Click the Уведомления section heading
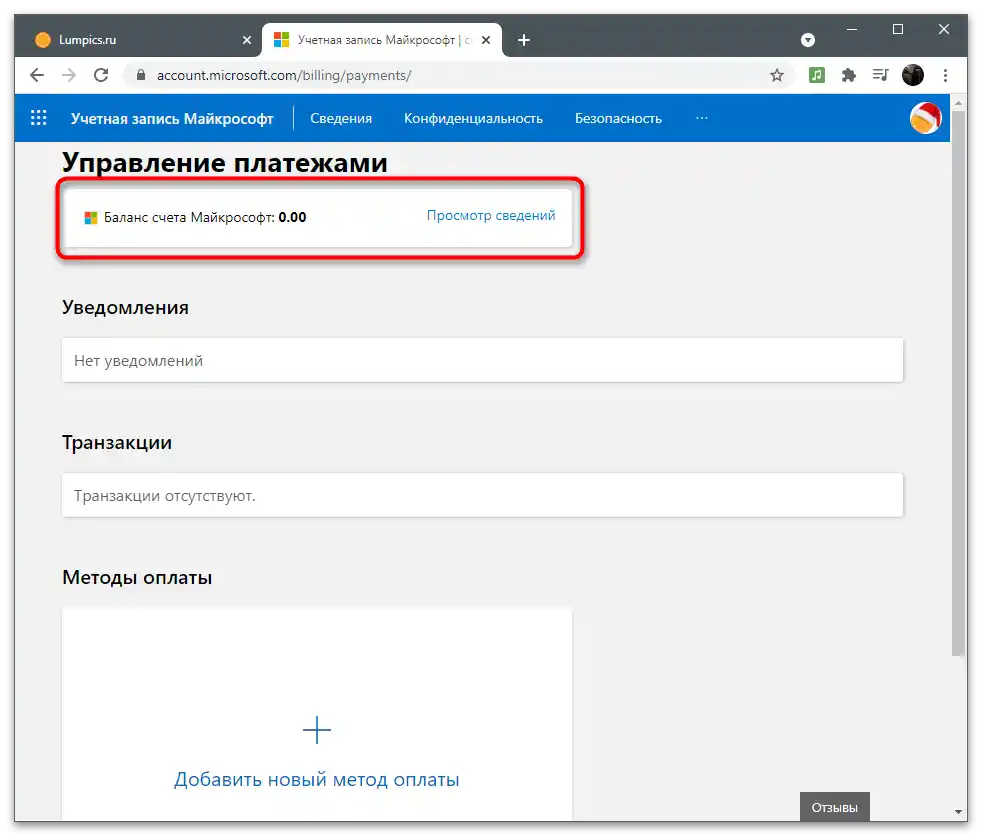The height and width of the screenshot is (836, 982). pos(125,307)
